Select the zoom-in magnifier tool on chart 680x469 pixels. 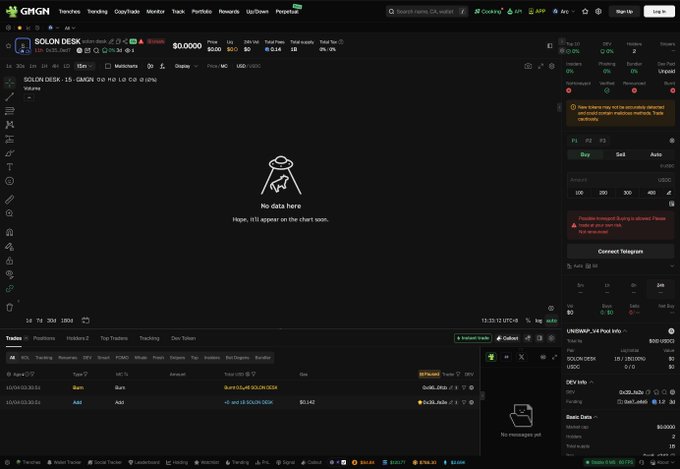pyautogui.click(x=10, y=213)
